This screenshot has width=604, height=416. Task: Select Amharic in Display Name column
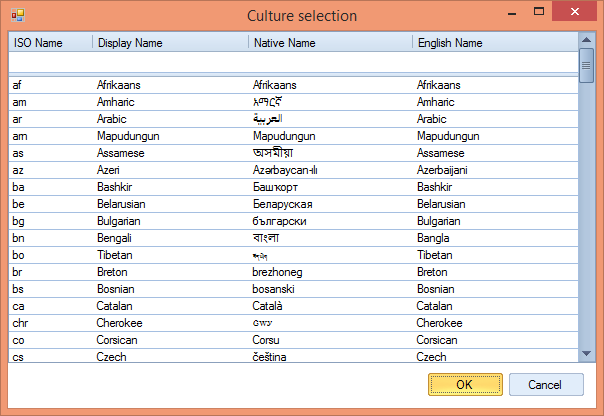[116, 102]
